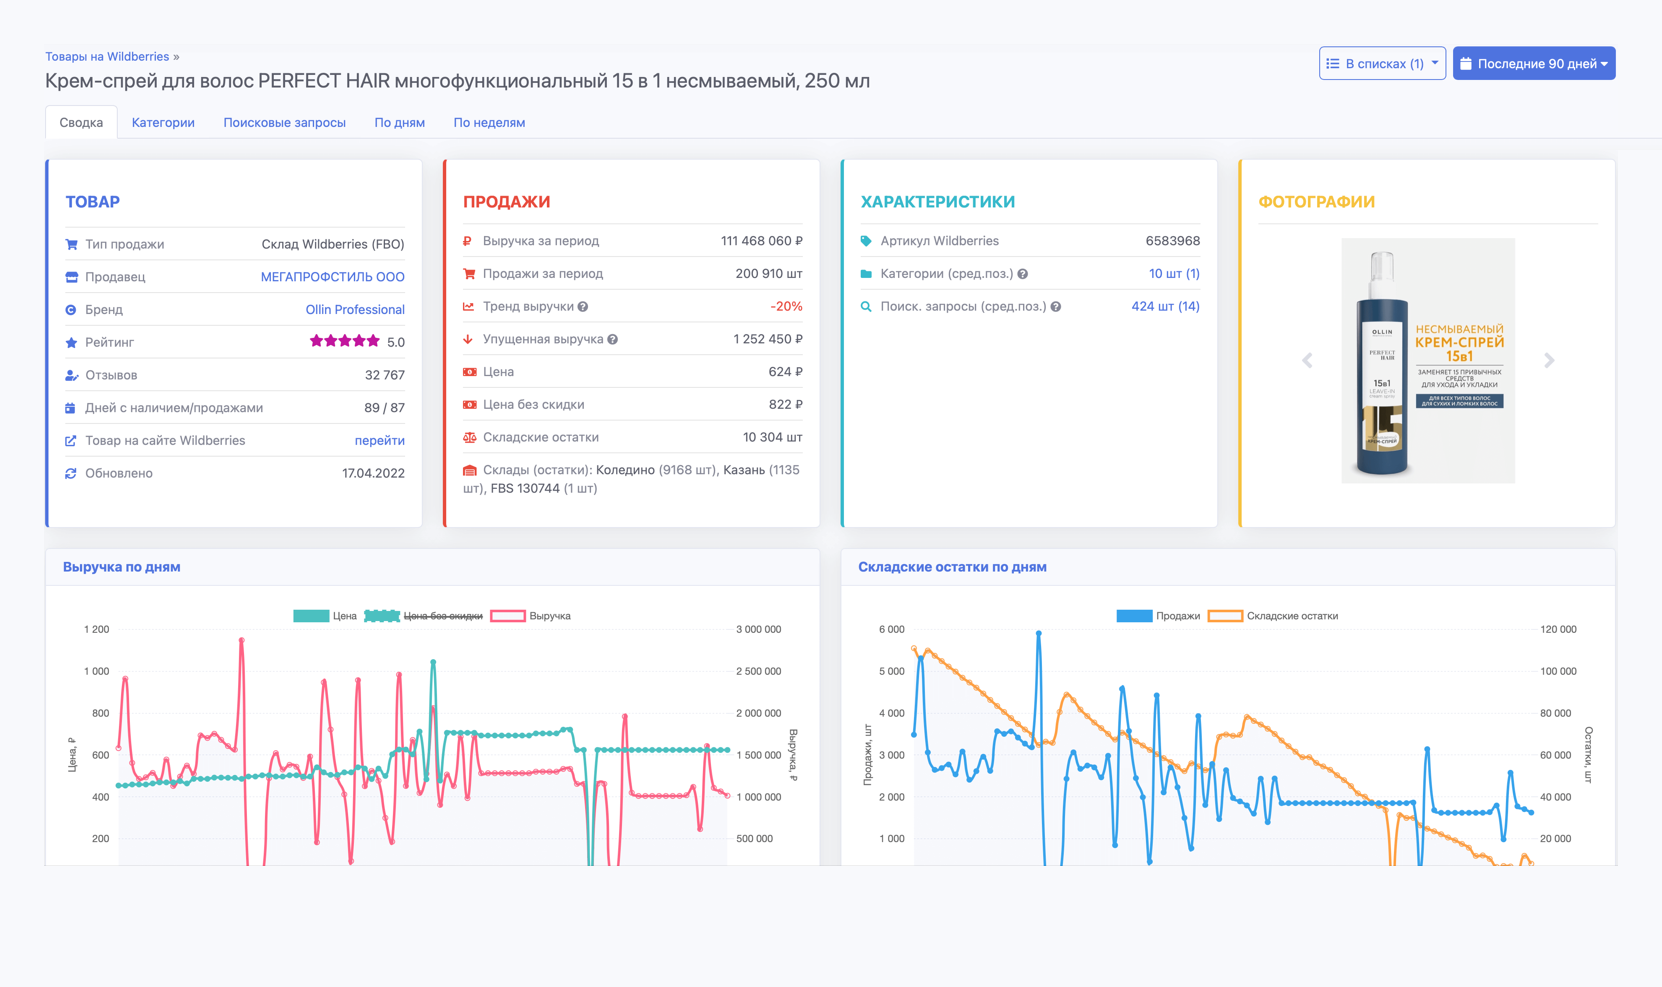The height and width of the screenshot is (987, 1662).
Task: Toggle the Цена без скидки legend series
Action: (x=424, y=616)
